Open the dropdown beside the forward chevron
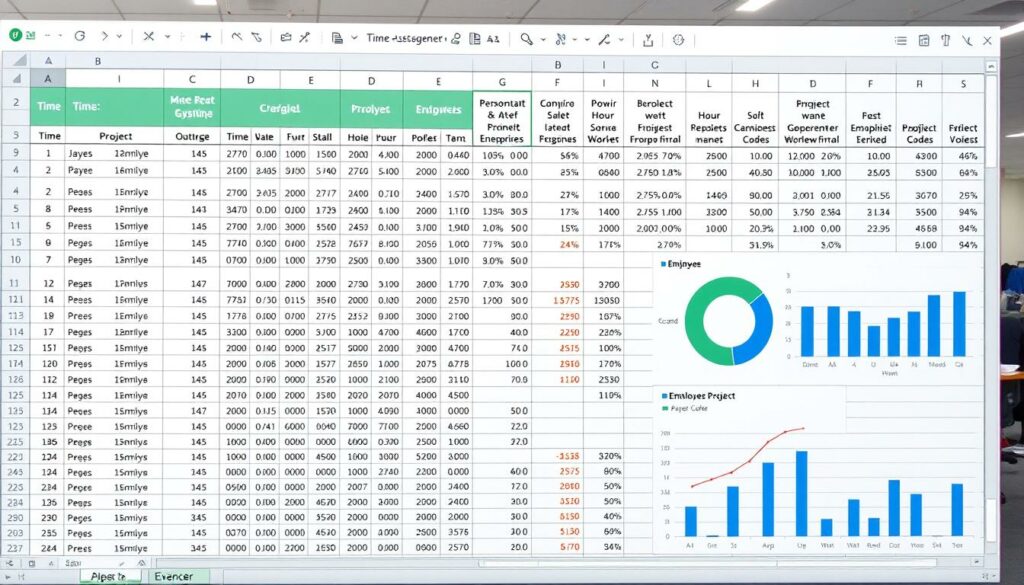 (119, 37)
